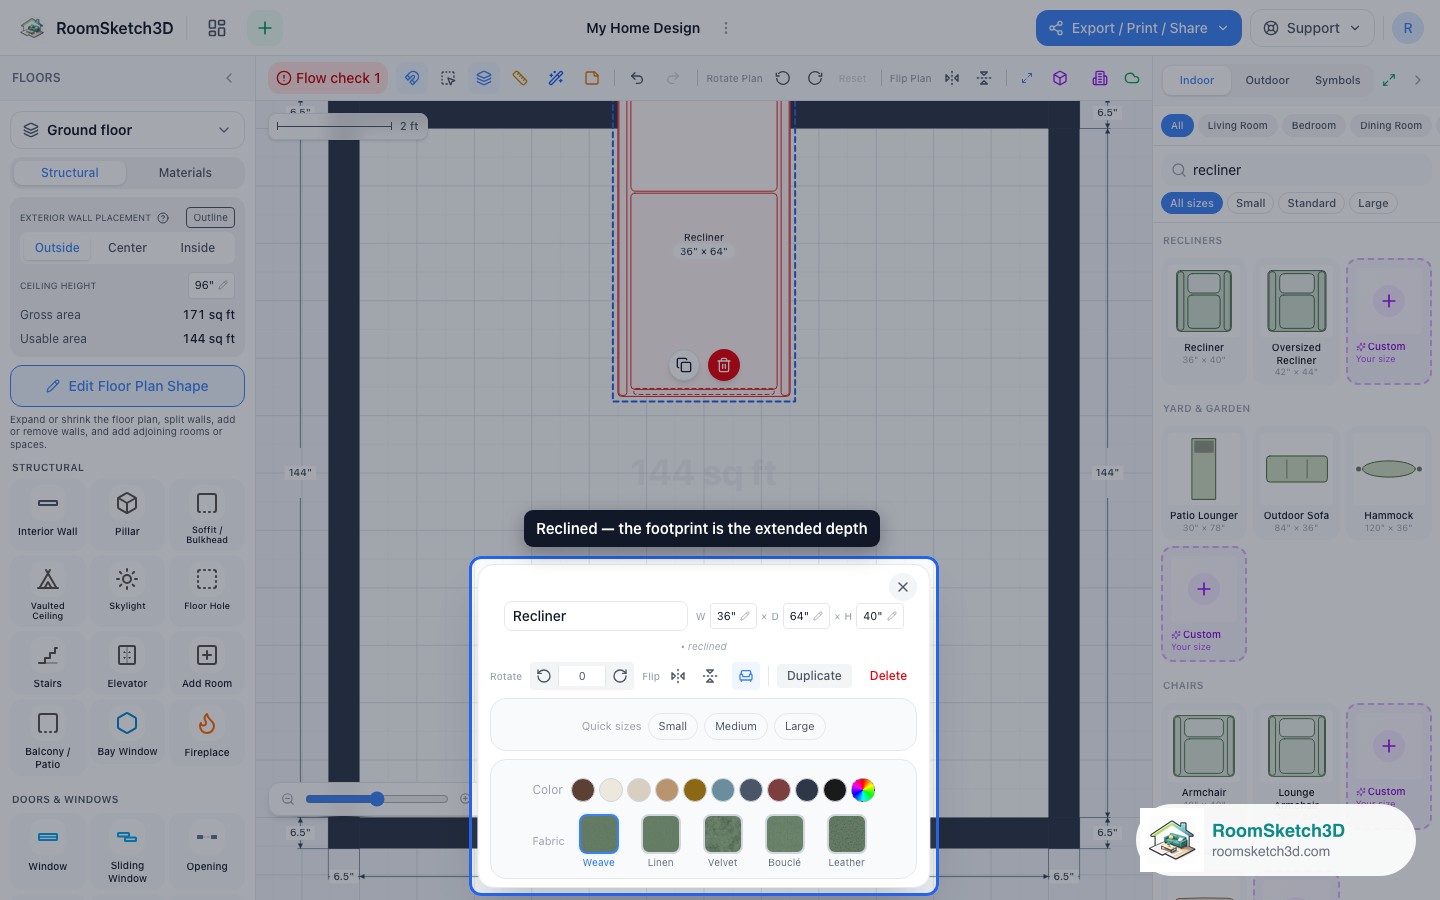Set wall placement to Center
This screenshot has width=1440, height=900.
point(127,248)
